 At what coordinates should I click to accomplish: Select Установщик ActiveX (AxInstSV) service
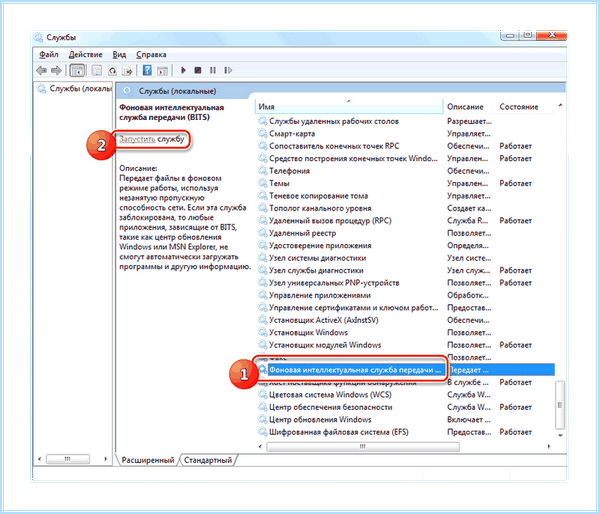pos(406,320)
